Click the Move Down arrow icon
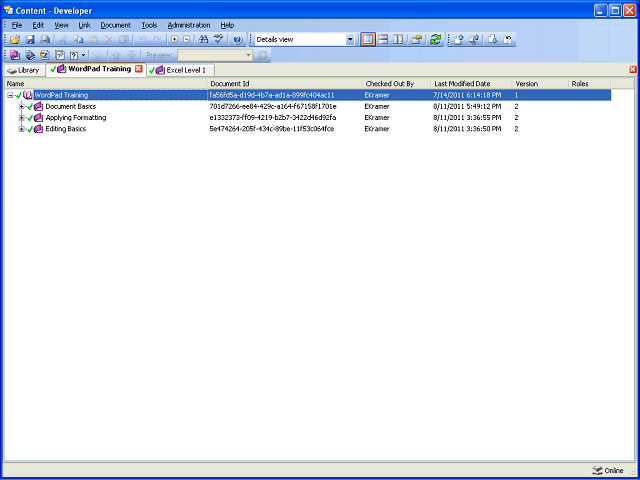The image size is (640, 480). pyautogui.click(x=131, y=55)
